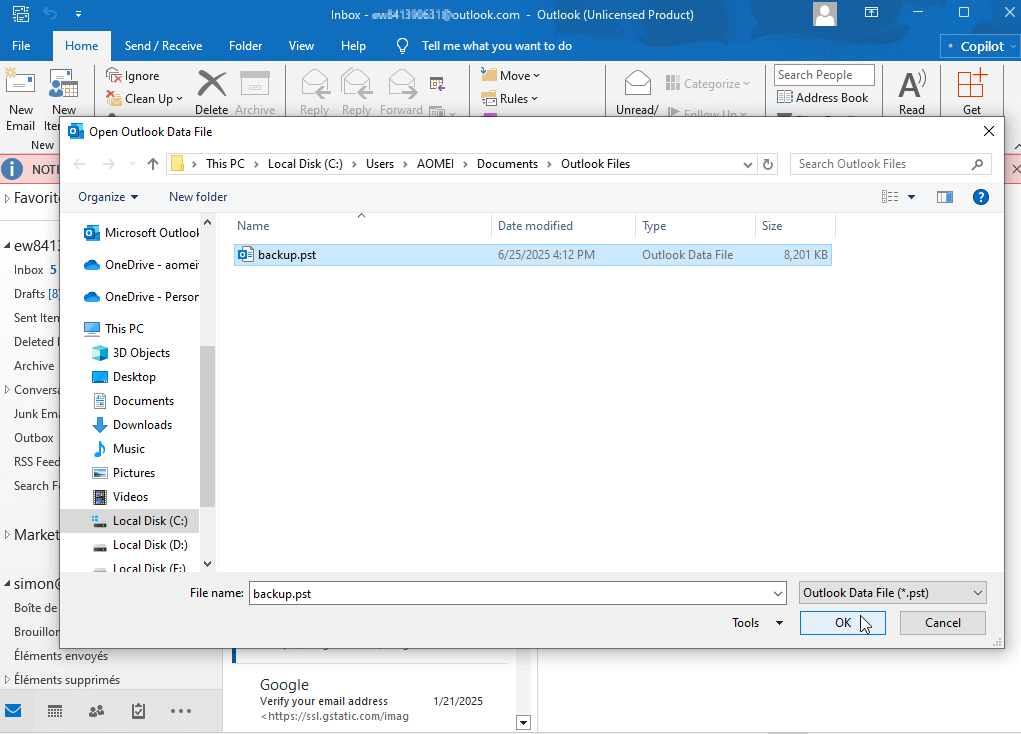Click the Search People field

point(824,75)
